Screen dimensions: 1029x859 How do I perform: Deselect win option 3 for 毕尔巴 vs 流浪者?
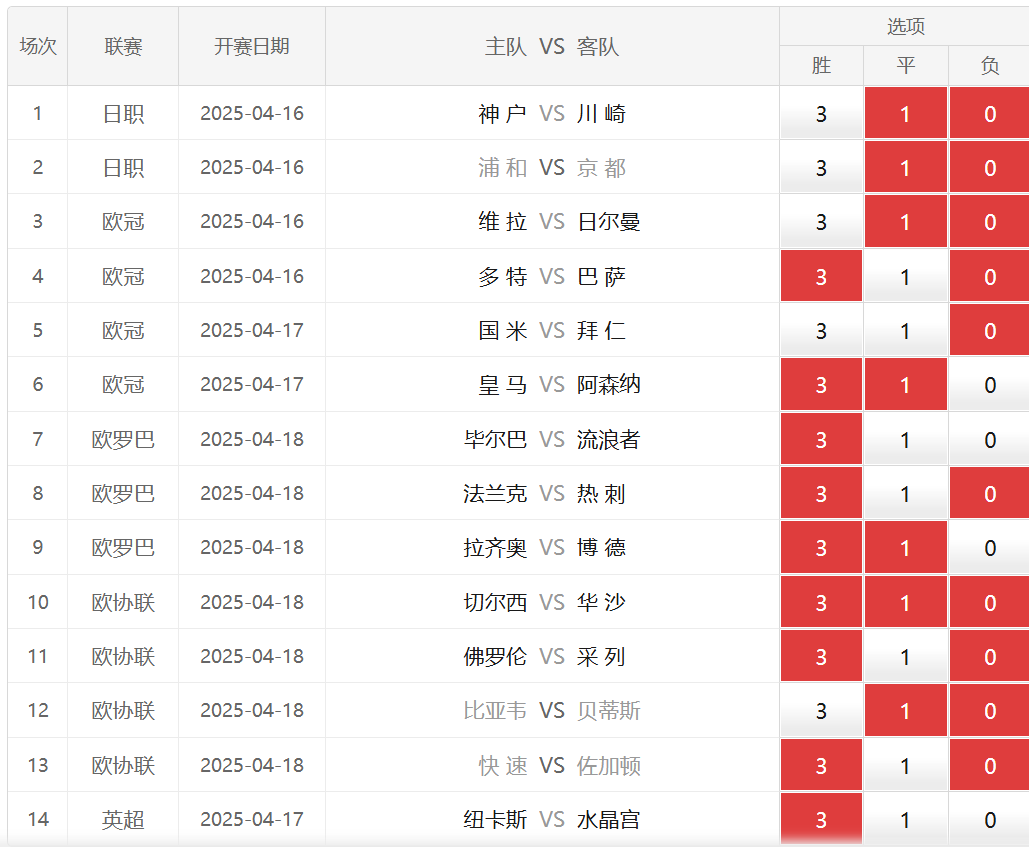click(x=821, y=439)
